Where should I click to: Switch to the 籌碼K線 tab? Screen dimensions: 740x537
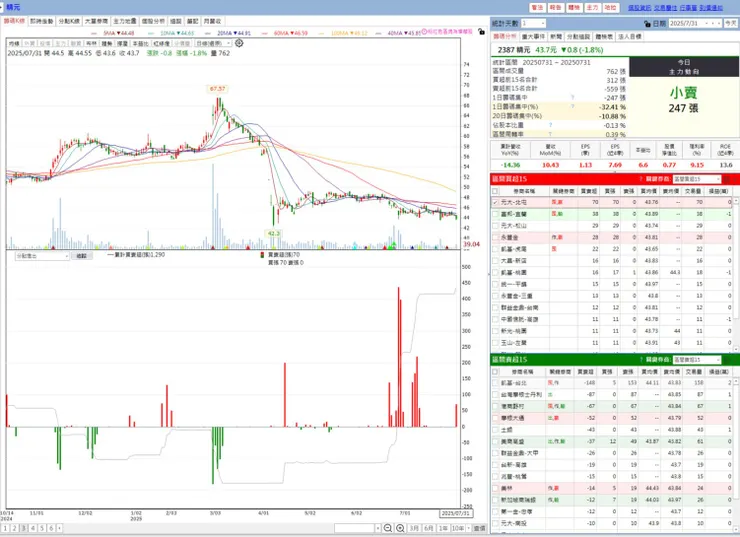[14, 21]
